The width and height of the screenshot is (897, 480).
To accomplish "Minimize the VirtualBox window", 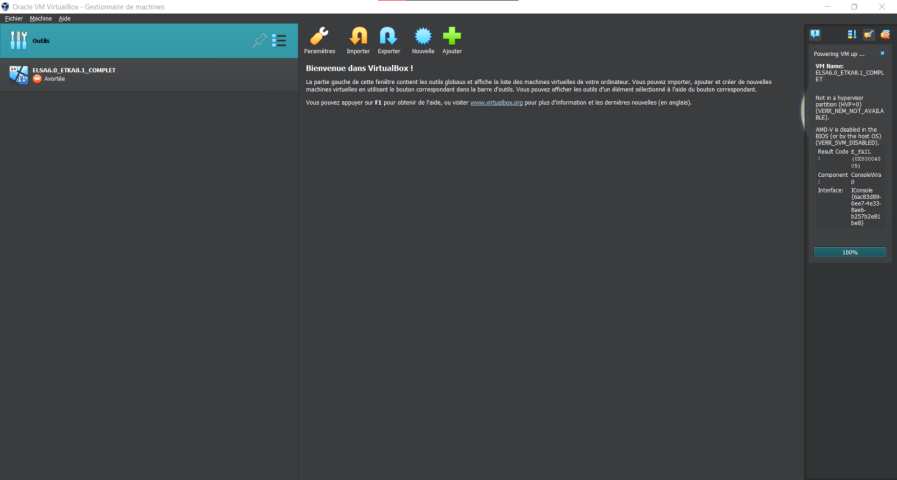I will [827, 7].
